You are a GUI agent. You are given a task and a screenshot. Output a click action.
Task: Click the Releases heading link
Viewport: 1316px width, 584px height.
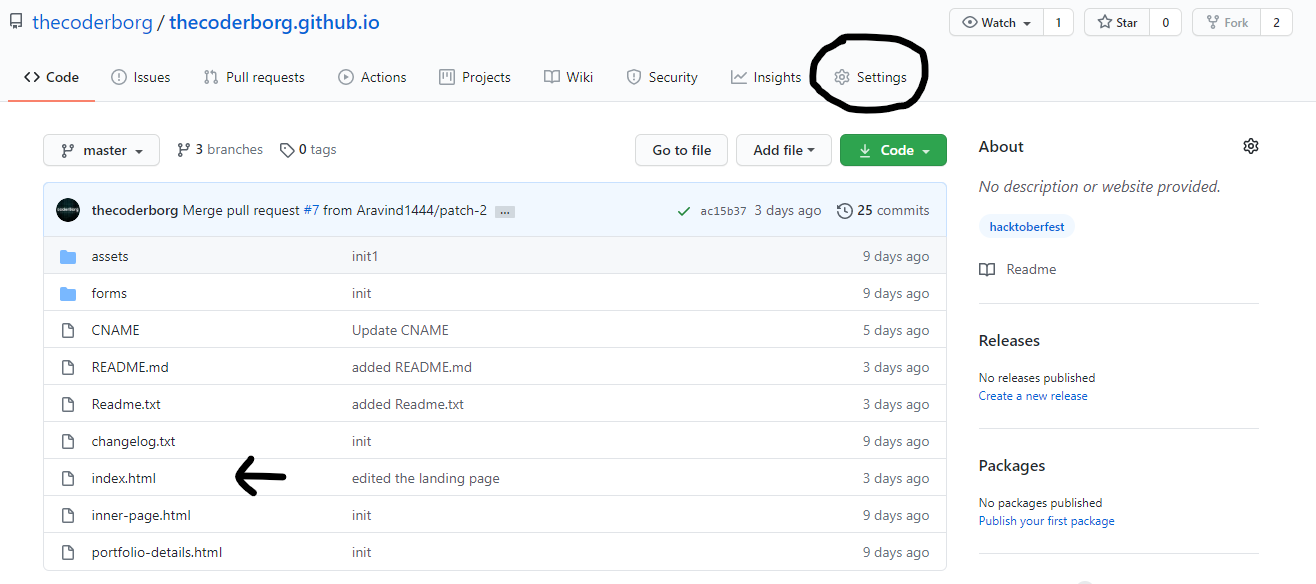point(1009,340)
